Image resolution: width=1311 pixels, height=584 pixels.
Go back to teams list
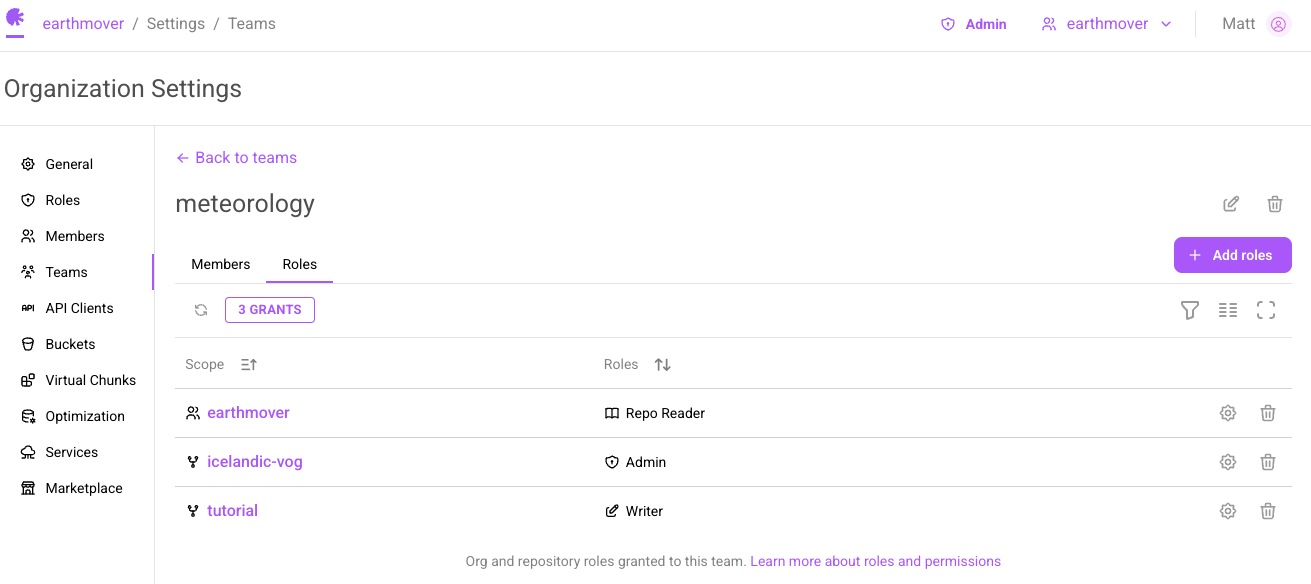pyautogui.click(x=236, y=158)
